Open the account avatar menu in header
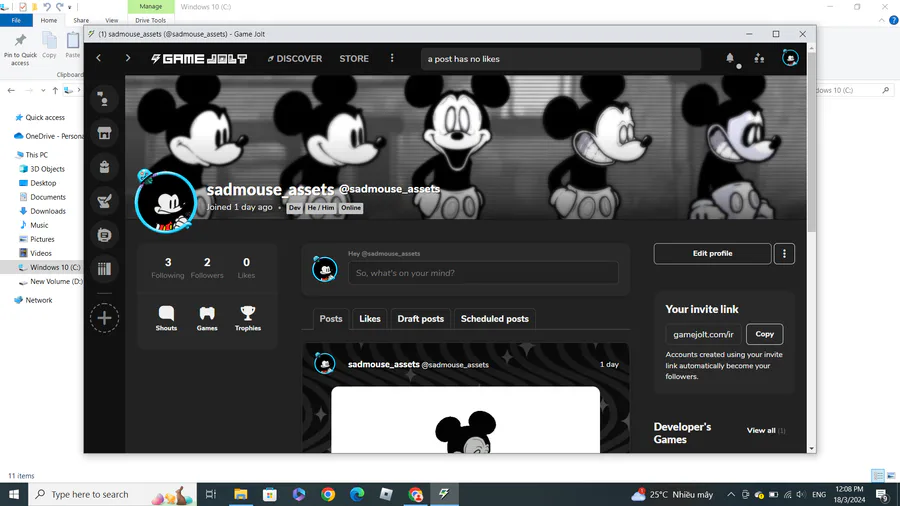 (790, 58)
